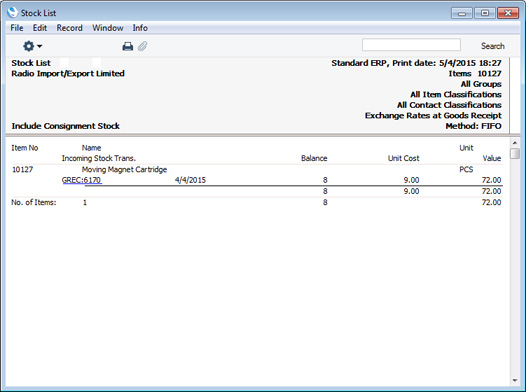Open the GREC:6170 goods receipt link
526x392 pixels.
82,180
